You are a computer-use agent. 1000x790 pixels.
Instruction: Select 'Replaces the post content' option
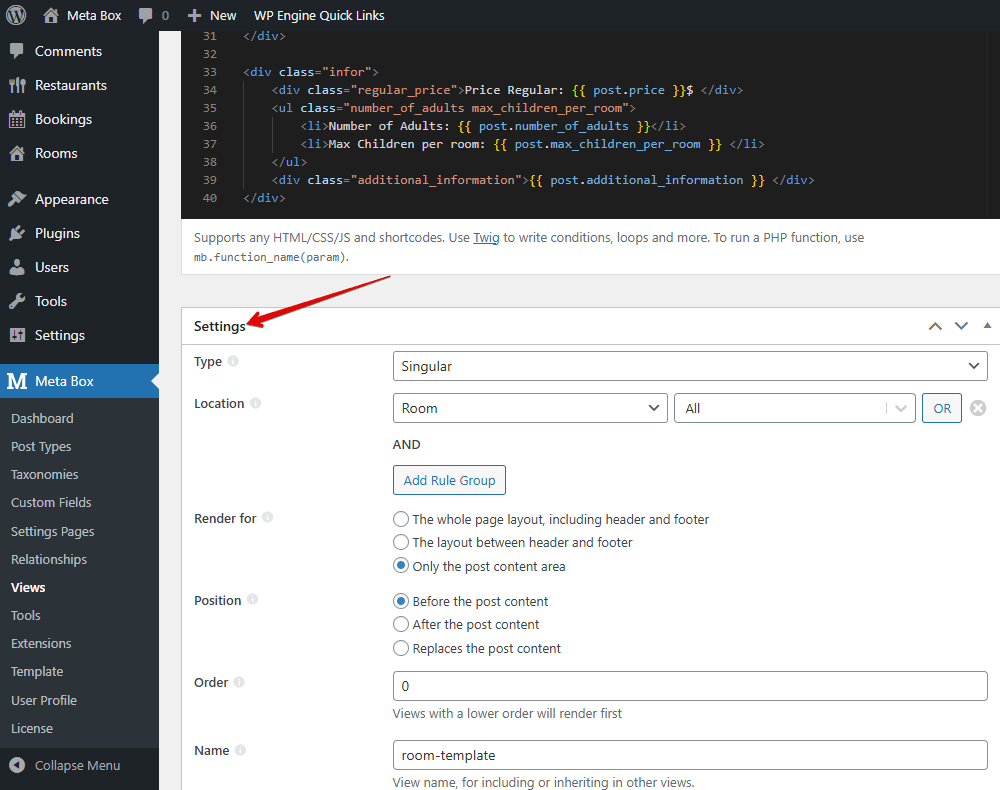pyautogui.click(x=401, y=648)
